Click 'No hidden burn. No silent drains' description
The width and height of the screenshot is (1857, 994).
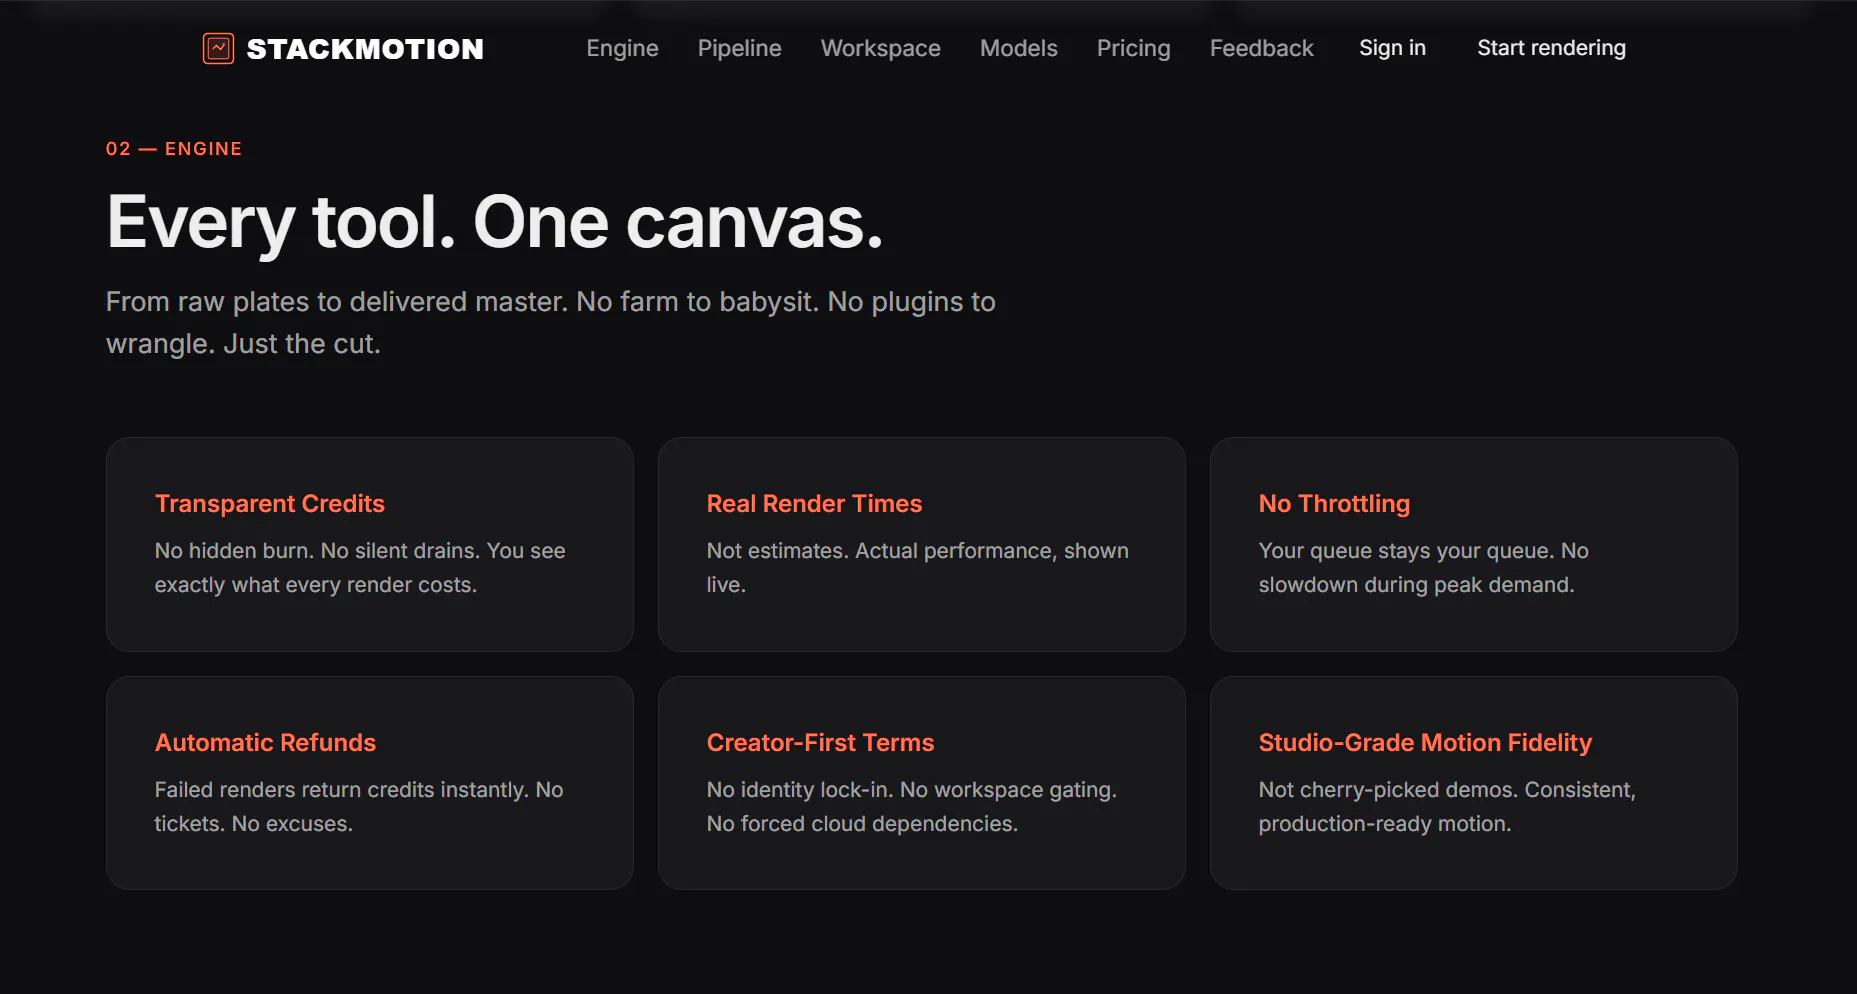pos(360,567)
